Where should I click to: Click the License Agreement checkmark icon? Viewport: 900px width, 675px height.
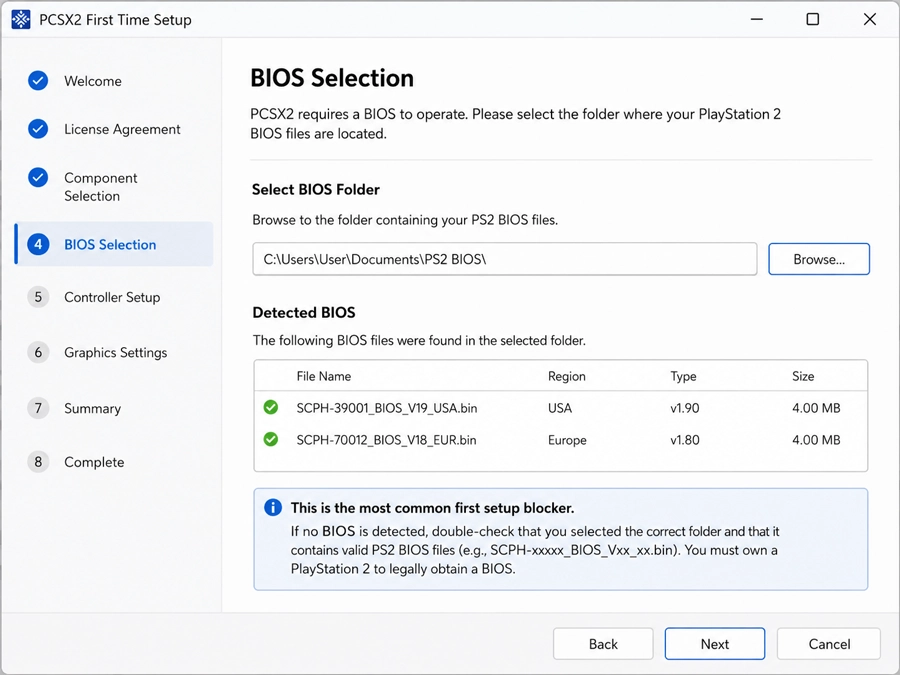coord(38,129)
